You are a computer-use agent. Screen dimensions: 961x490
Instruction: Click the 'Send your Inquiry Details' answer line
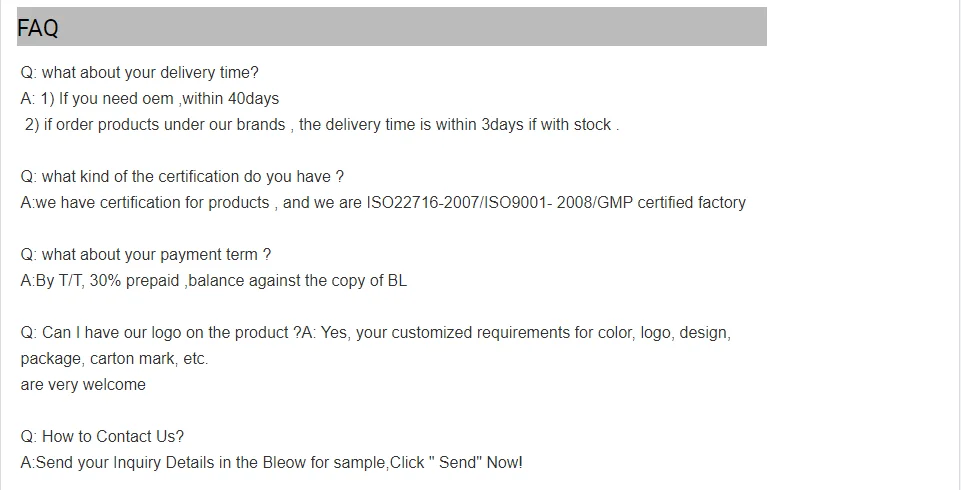point(272,462)
